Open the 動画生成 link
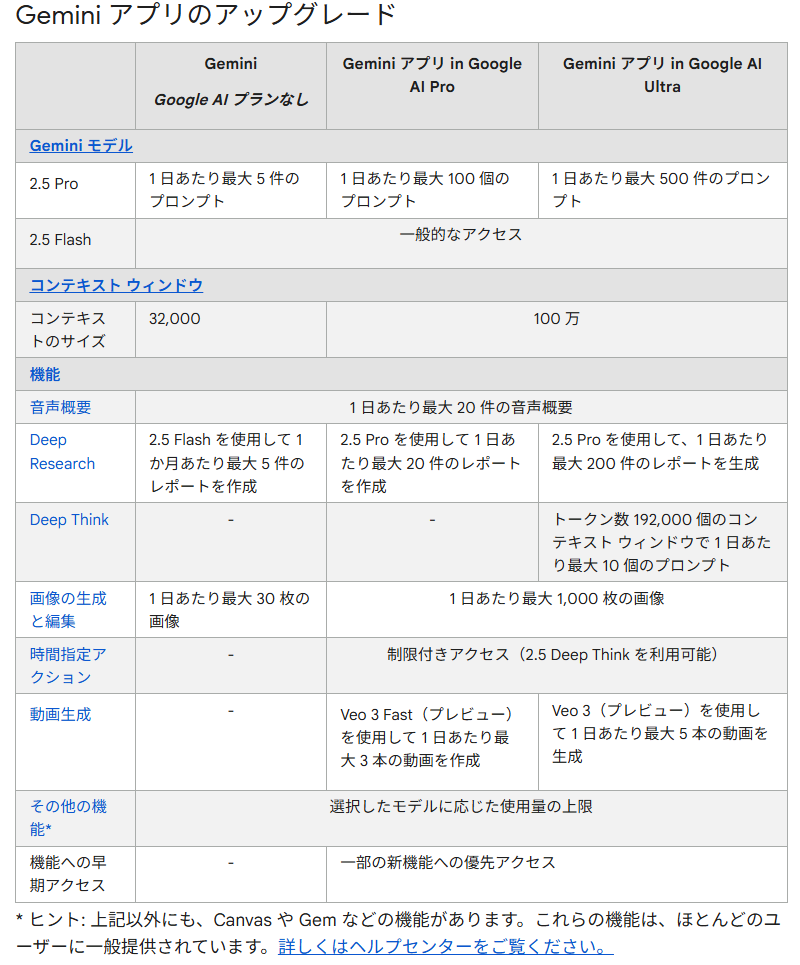This screenshot has height=965, width=800. pyautogui.click(x=60, y=715)
